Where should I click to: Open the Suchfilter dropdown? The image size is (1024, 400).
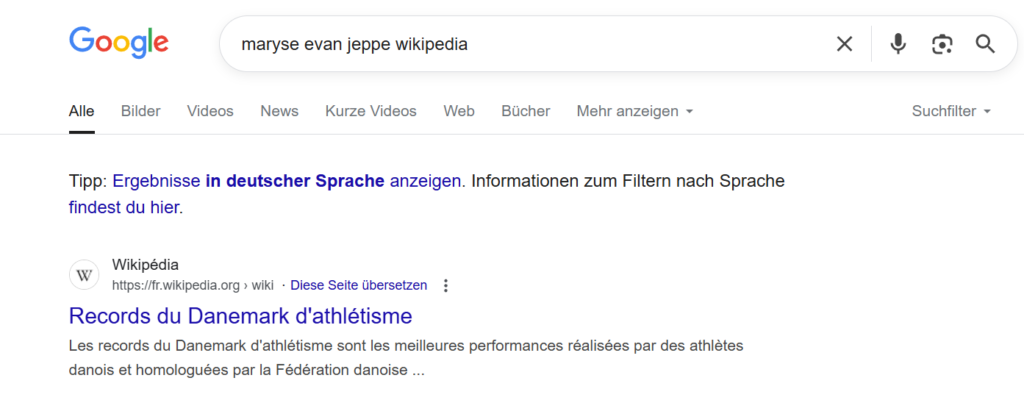pyautogui.click(x=952, y=112)
